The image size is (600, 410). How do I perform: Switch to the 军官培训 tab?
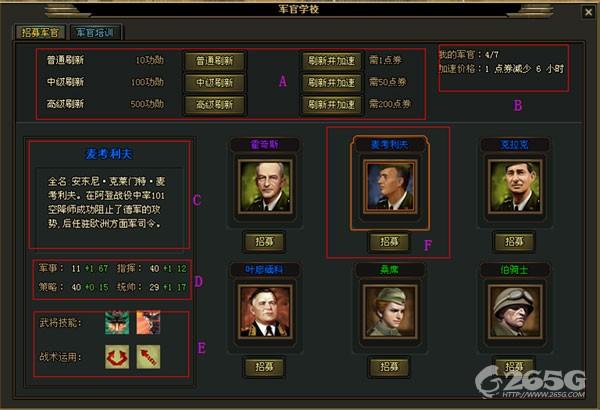coord(96,33)
